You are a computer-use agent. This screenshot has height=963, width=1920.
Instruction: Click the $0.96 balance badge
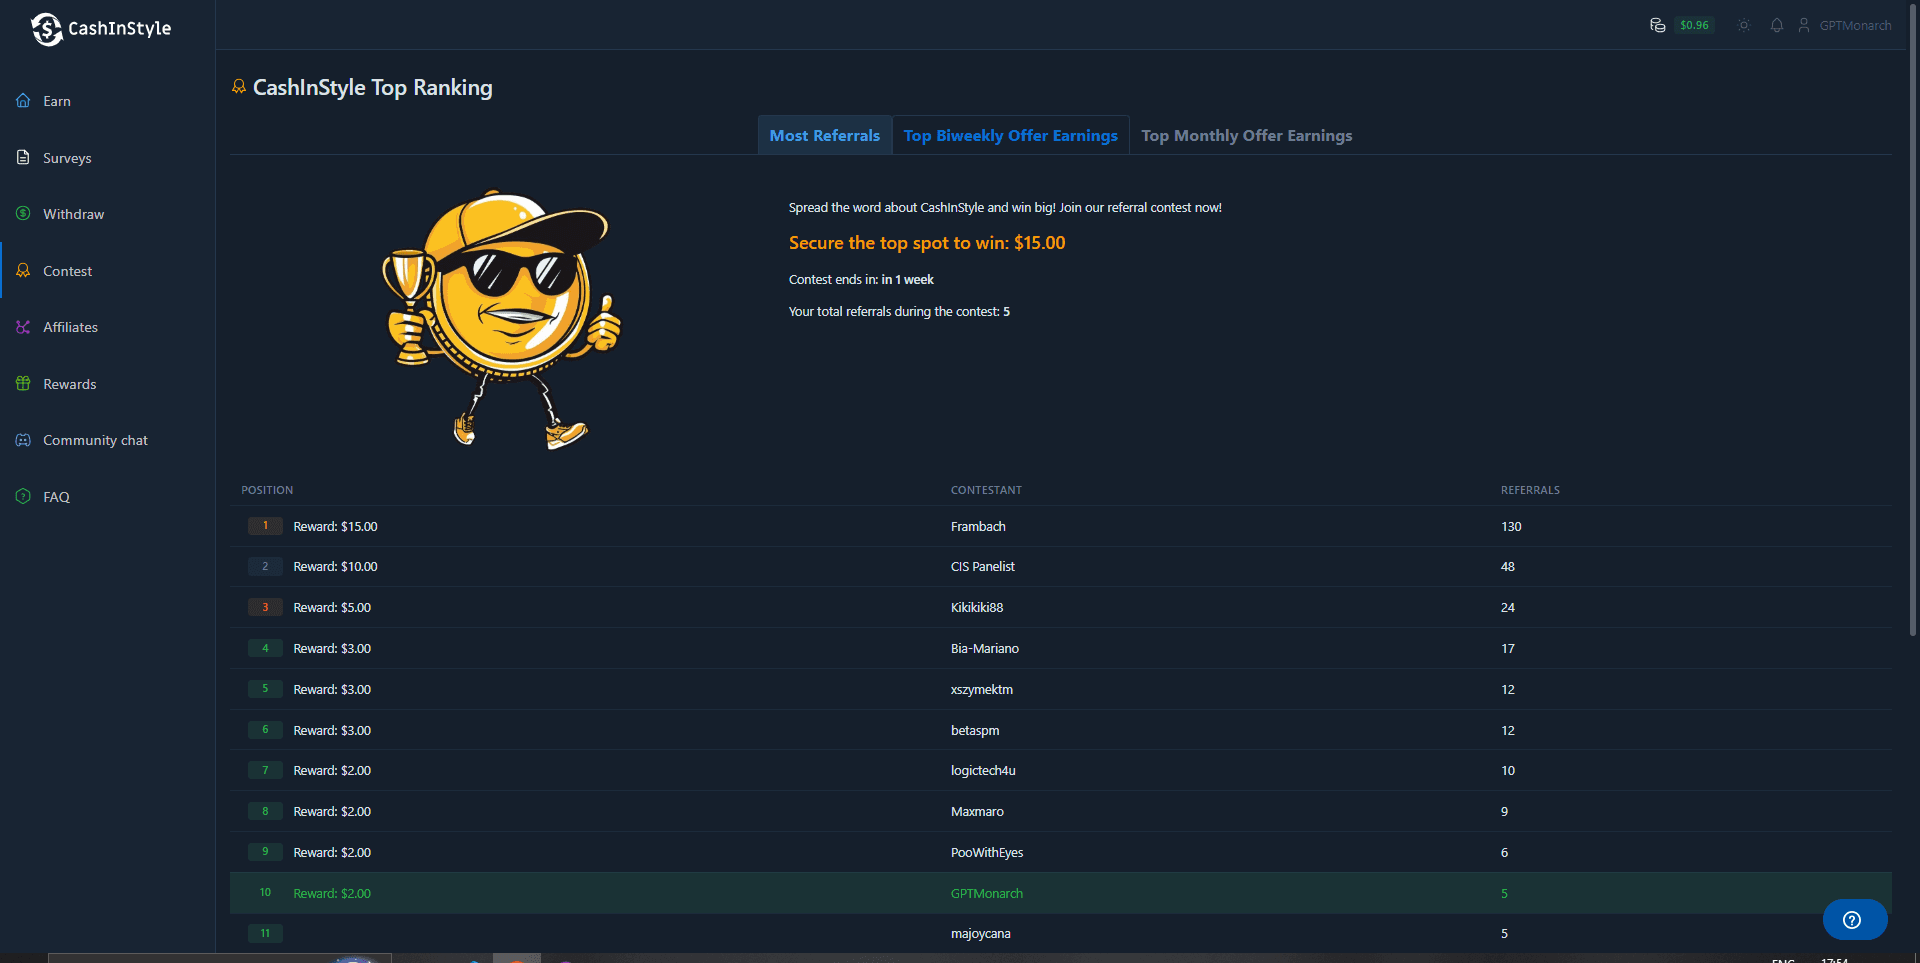tap(1694, 25)
